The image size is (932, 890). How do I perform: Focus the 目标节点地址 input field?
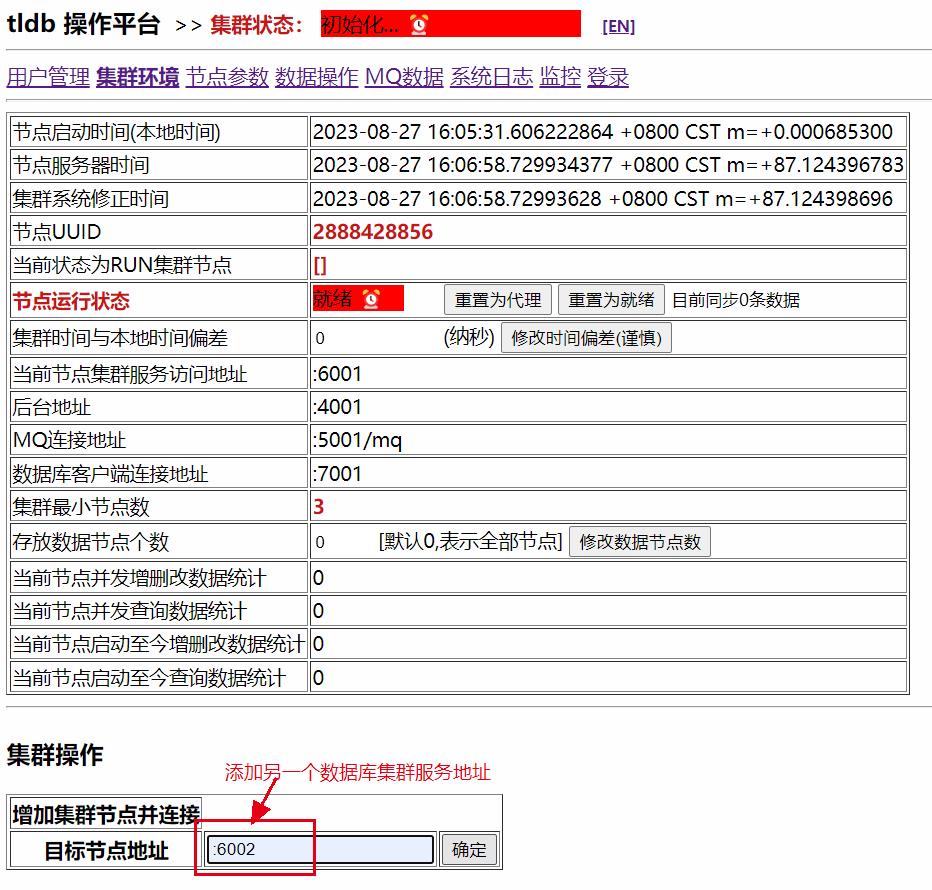pyautogui.click(x=321, y=850)
